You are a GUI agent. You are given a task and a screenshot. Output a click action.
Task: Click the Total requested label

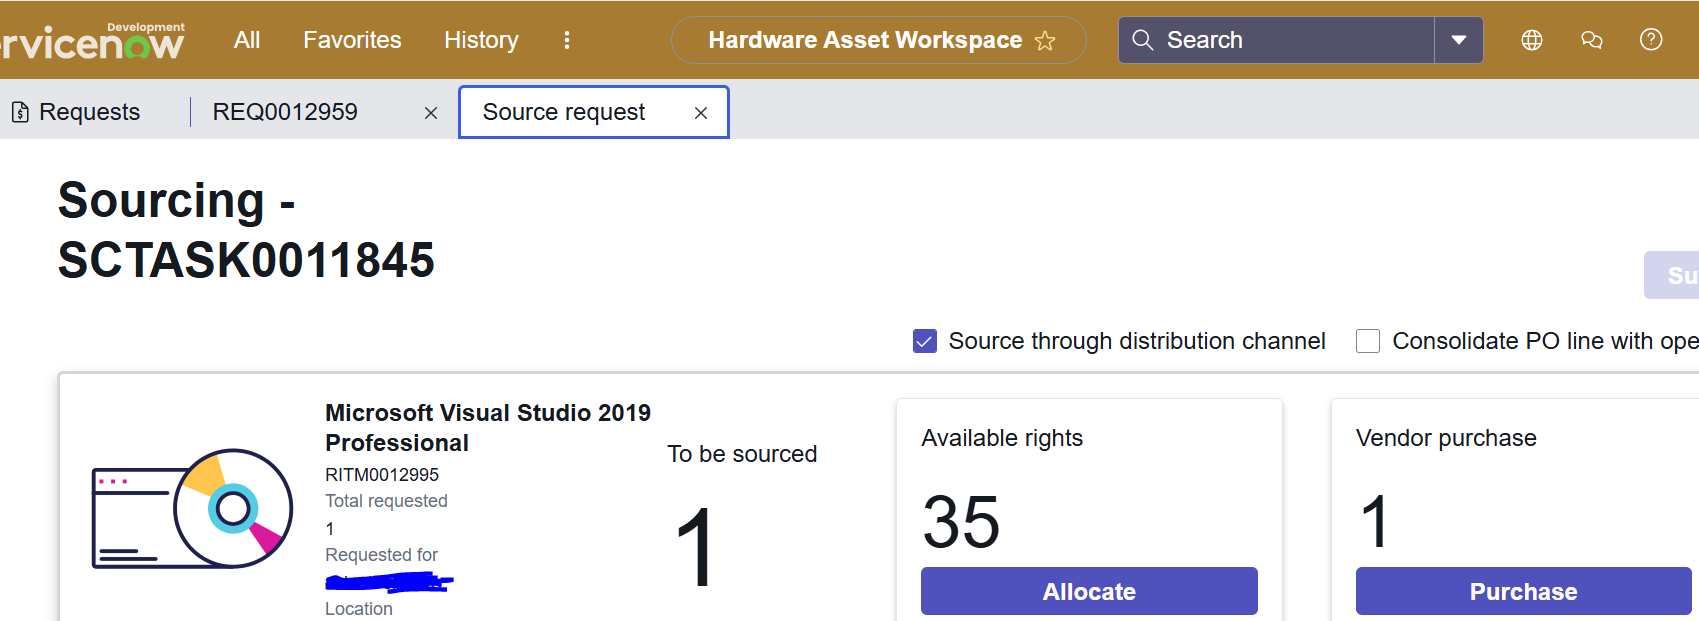click(x=386, y=501)
